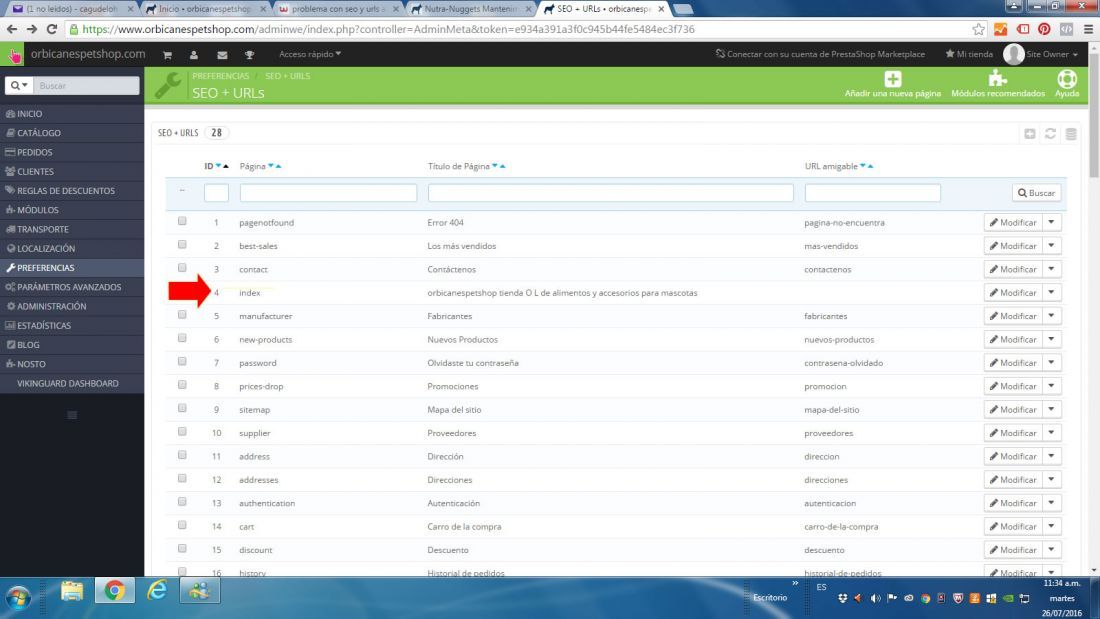Launch Internet Explorer from taskbar
Screen dimensions: 1100x619
(x=157, y=591)
